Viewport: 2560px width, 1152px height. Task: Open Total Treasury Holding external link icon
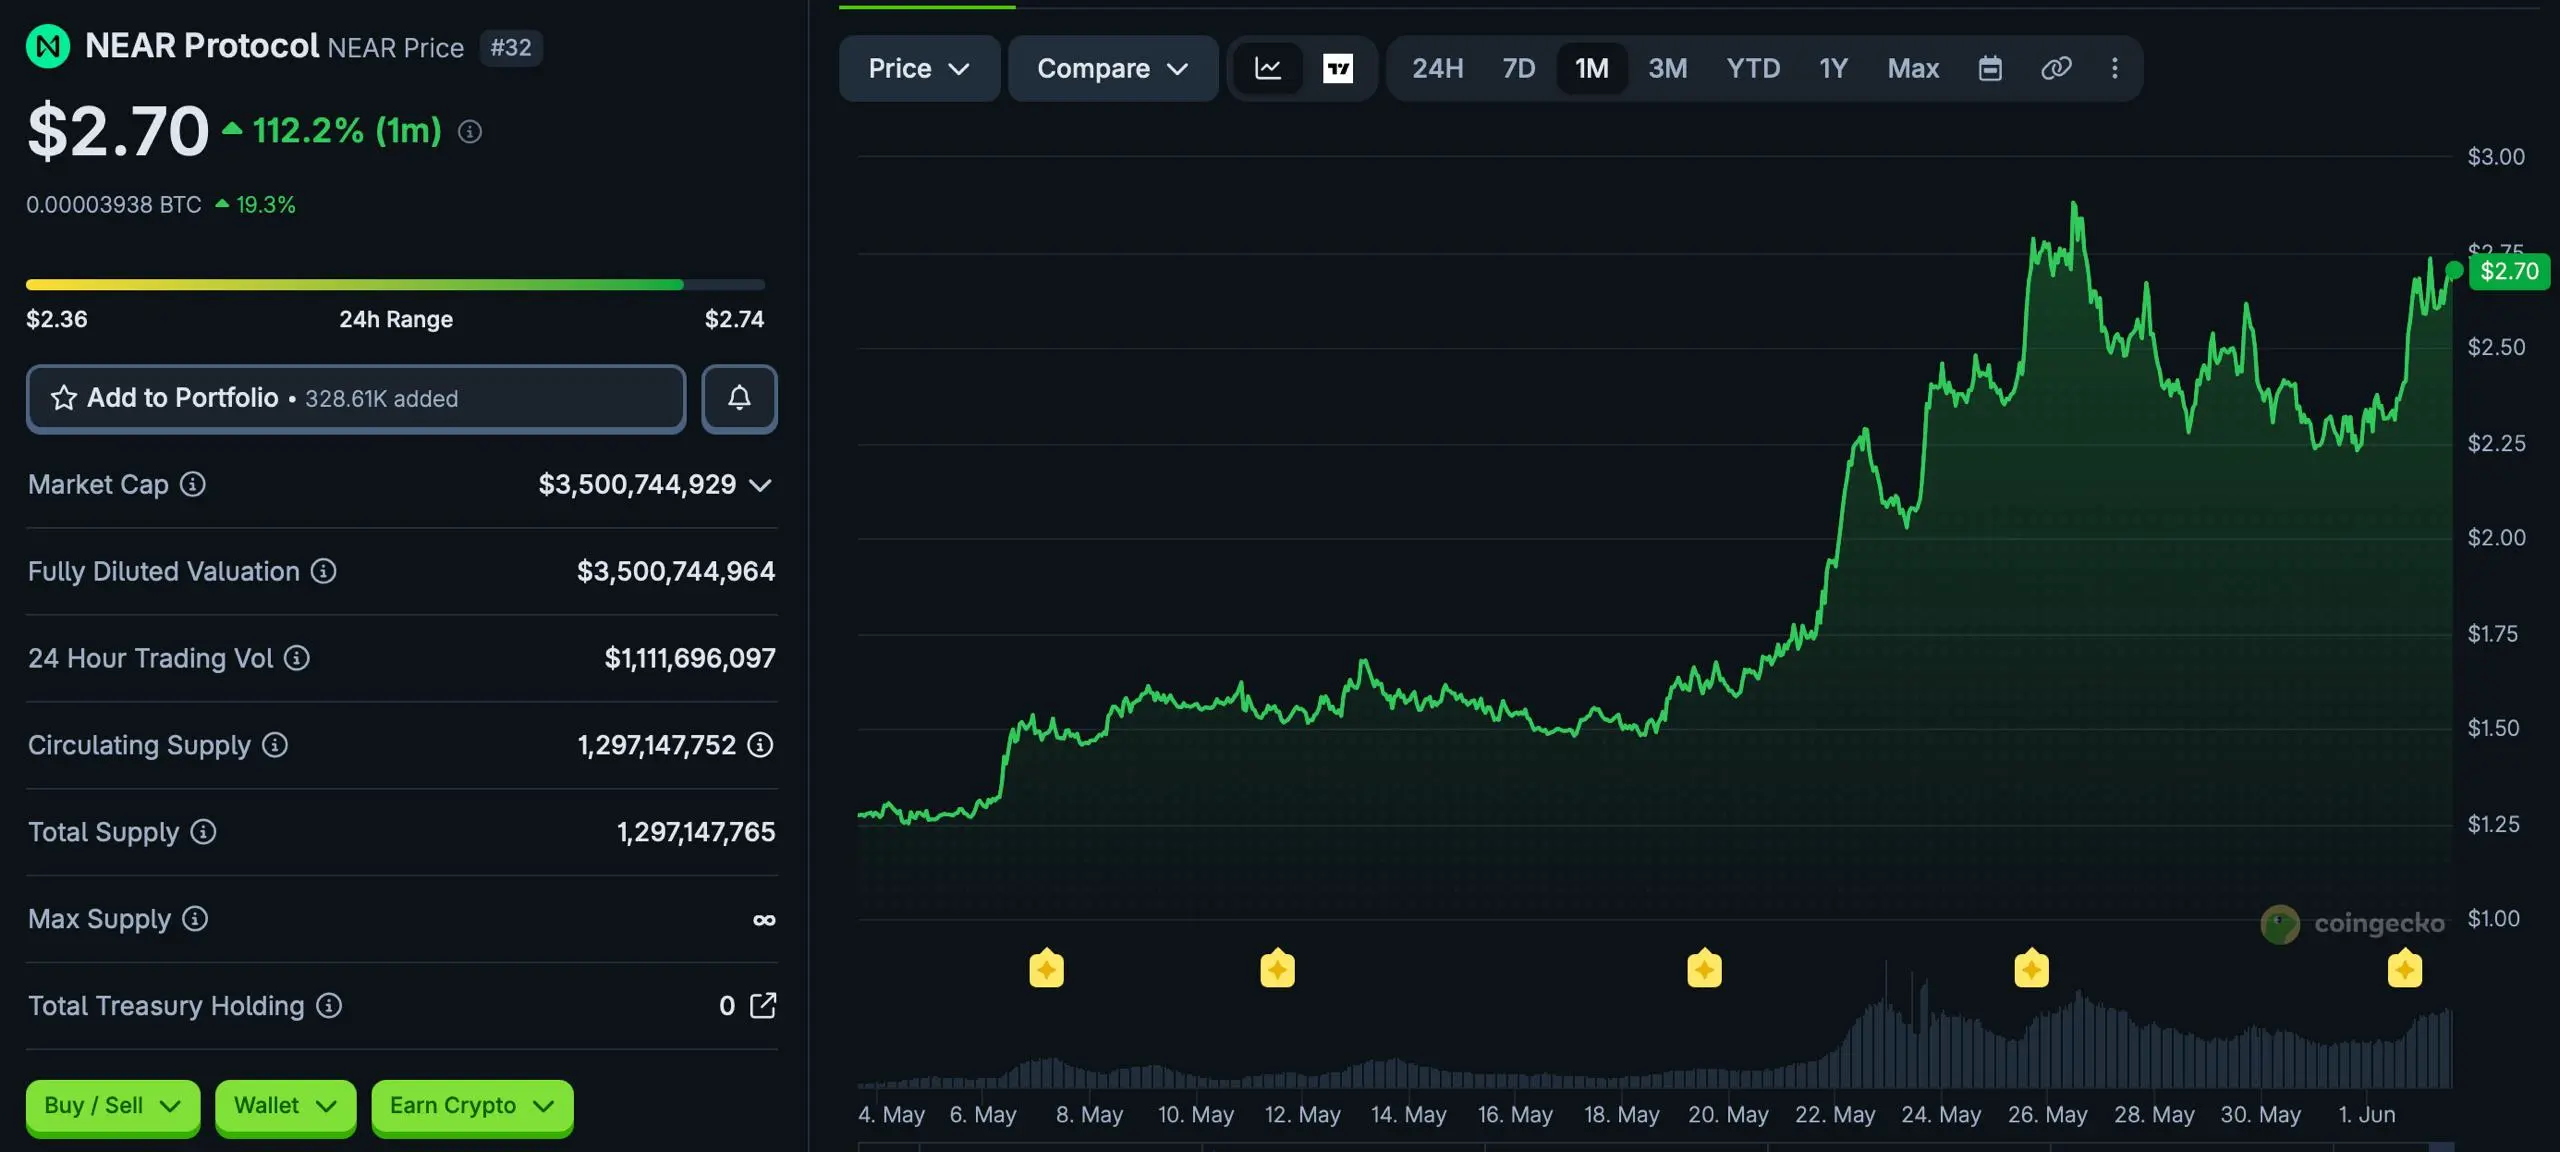tap(763, 1005)
